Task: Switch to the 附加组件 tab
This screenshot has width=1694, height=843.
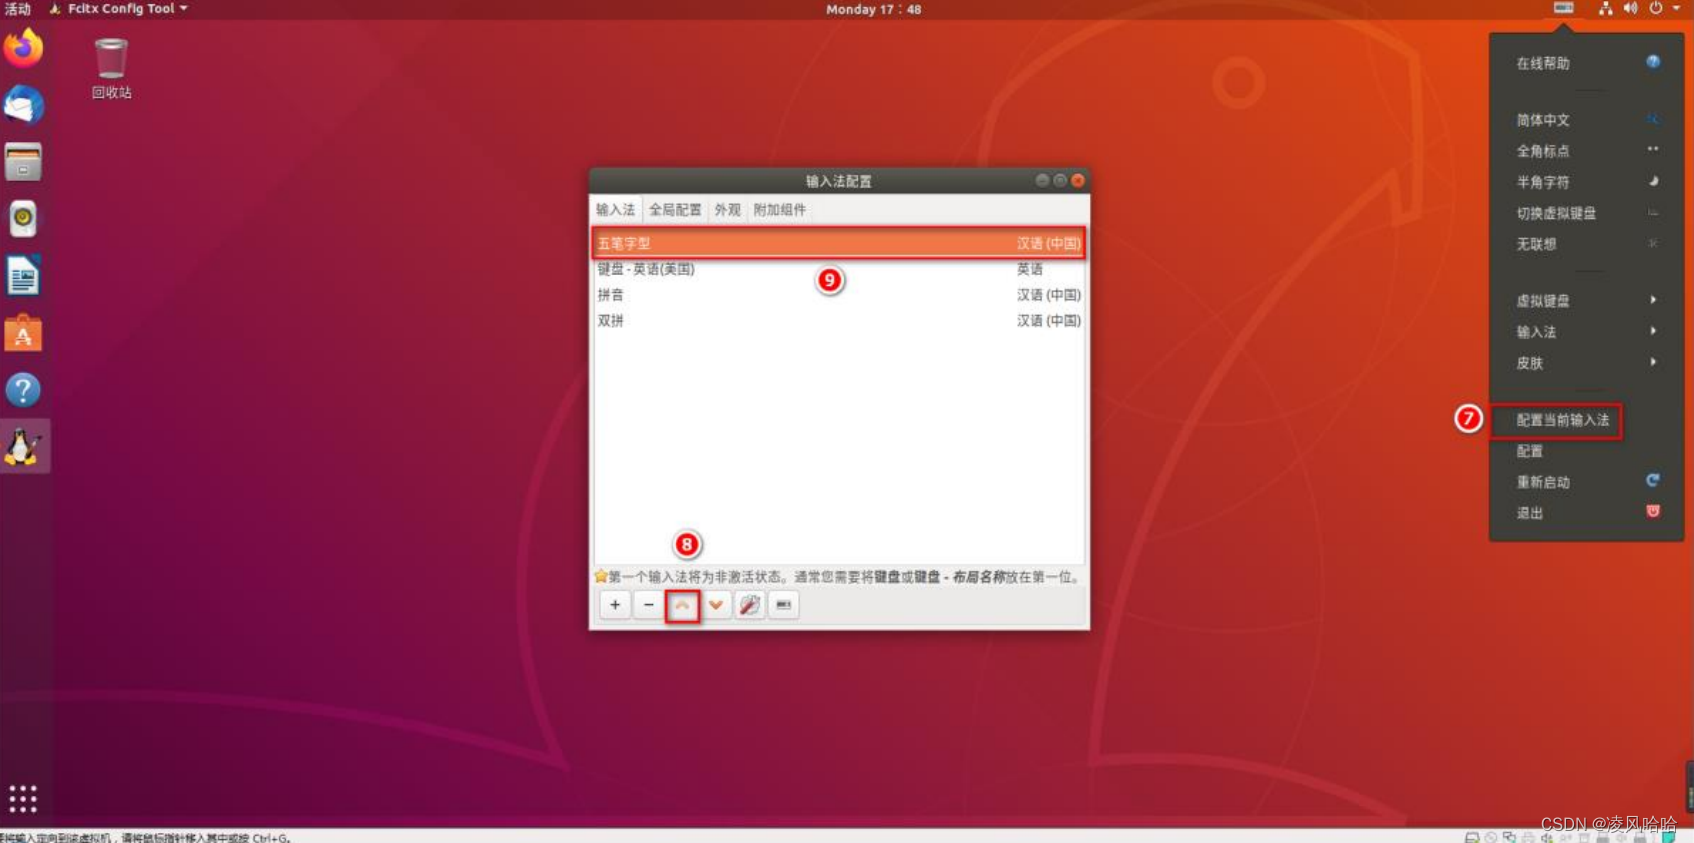Action: [780, 210]
